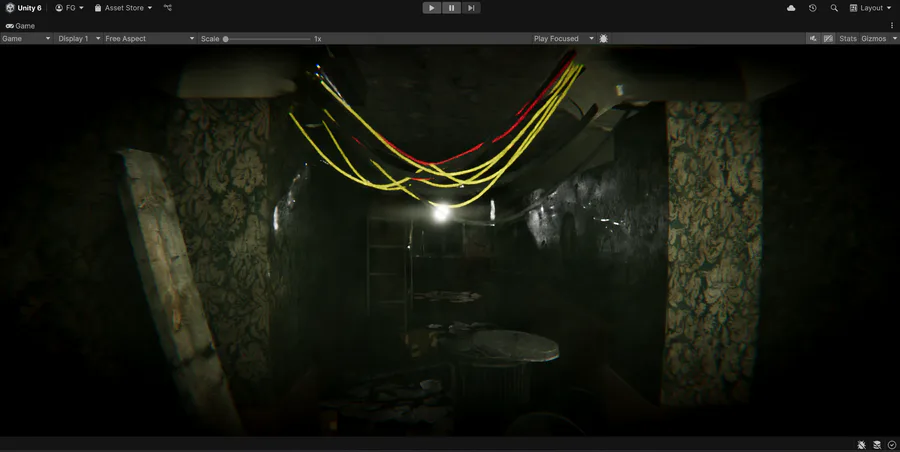The height and width of the screenshot is (452, 900).
Task: Toggle mute audio in Game view
Action: pyautogui.click(x=813, y=38)
